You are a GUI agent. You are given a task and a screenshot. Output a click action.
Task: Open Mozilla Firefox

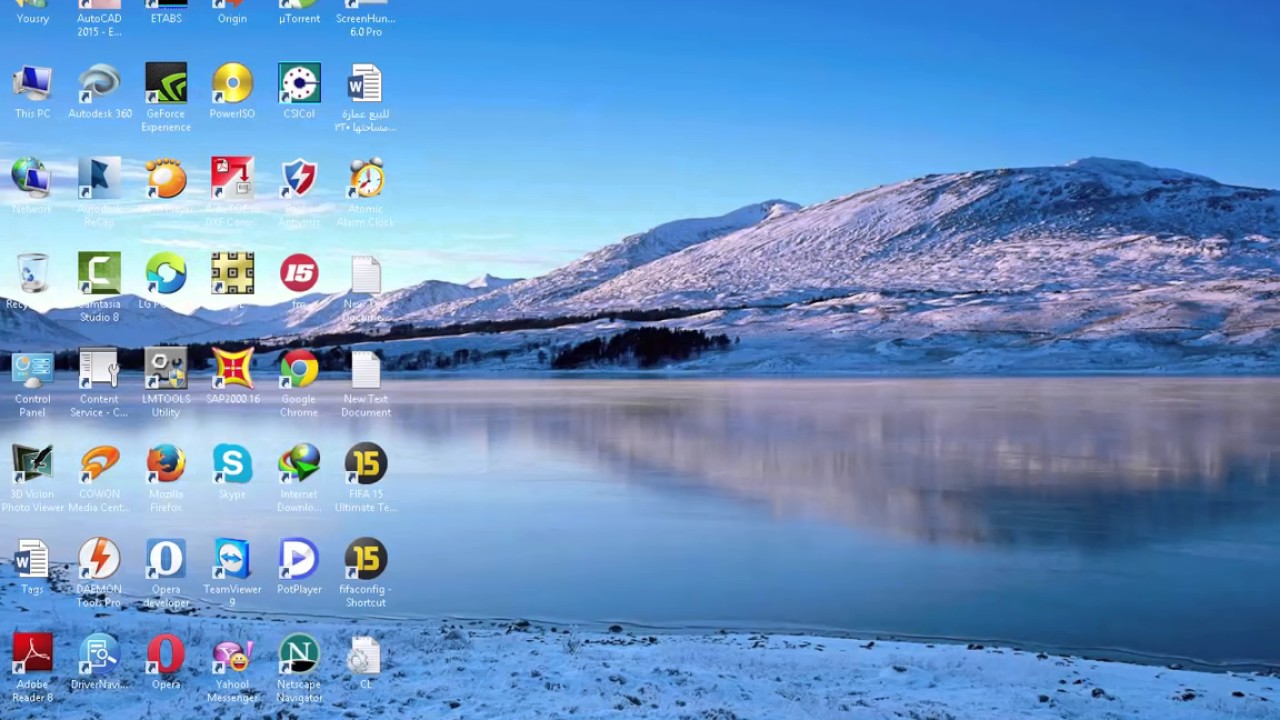pyautogui.click(x=166, y=478)
